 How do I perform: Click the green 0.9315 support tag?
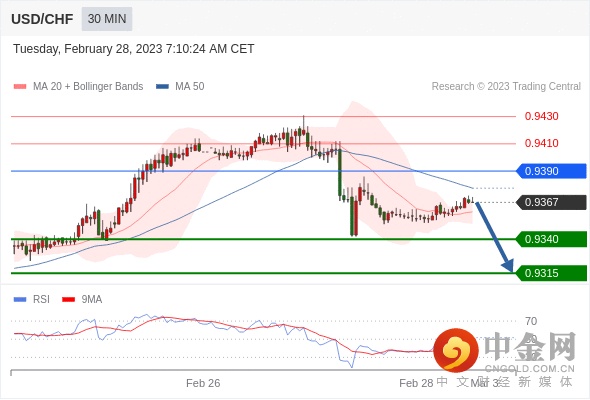click(x=551, y=273)
